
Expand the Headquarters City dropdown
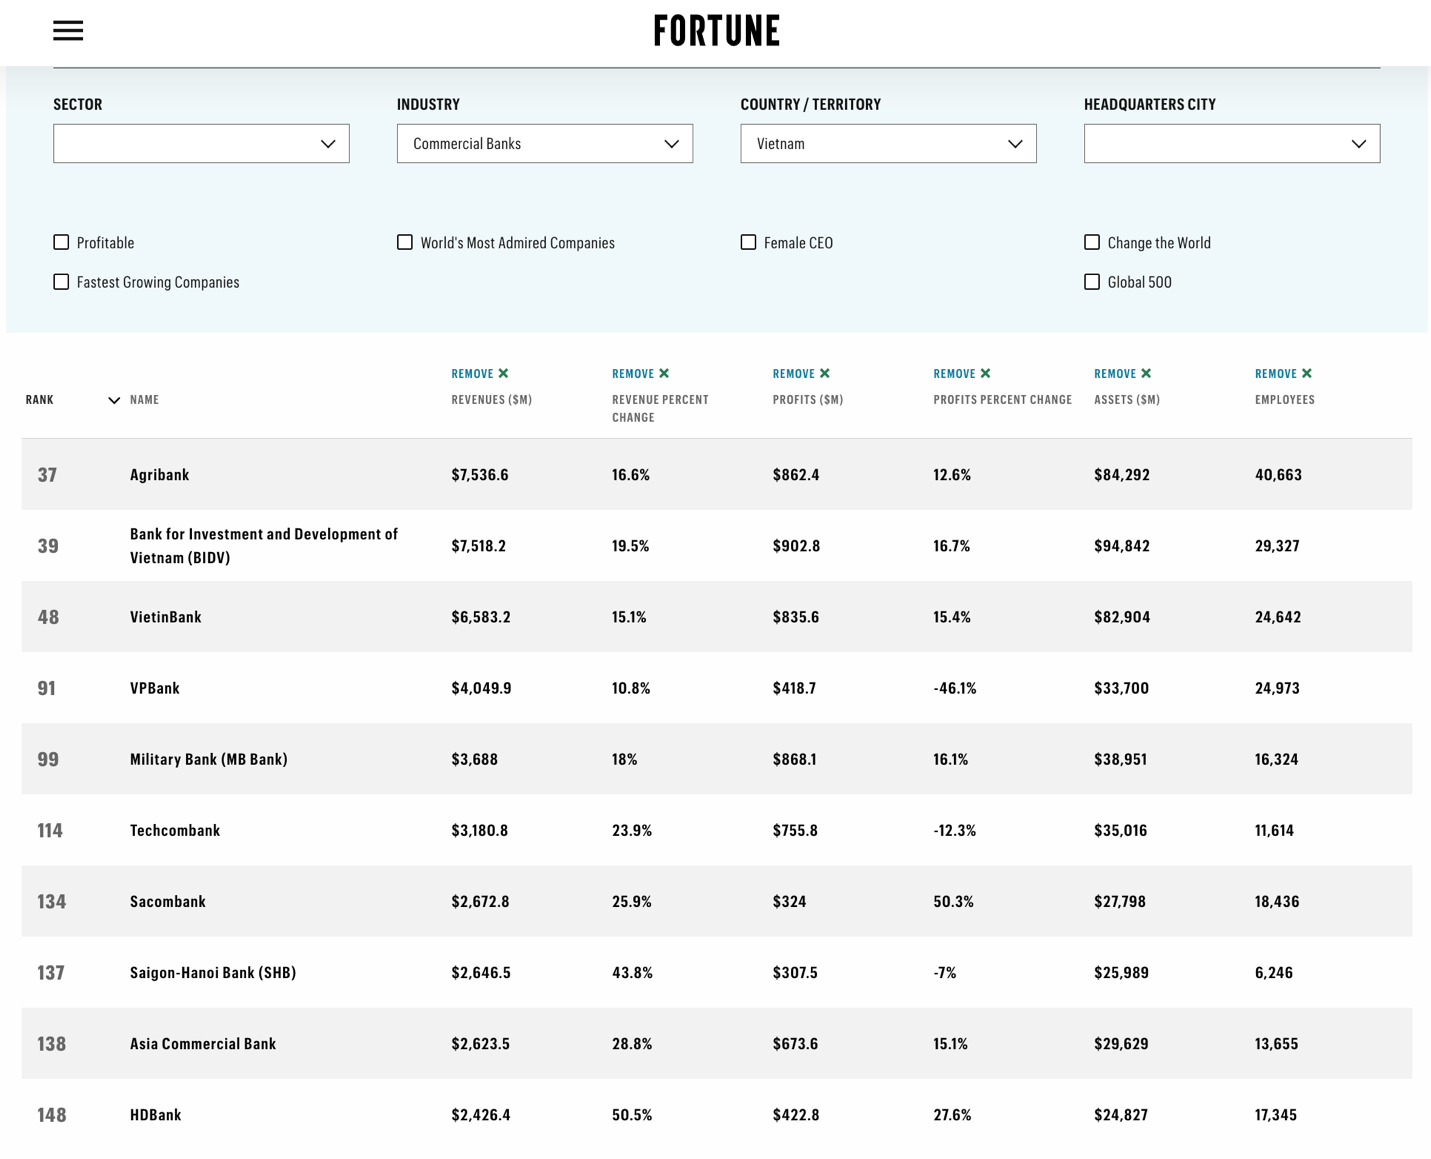tap(1231, 144)
